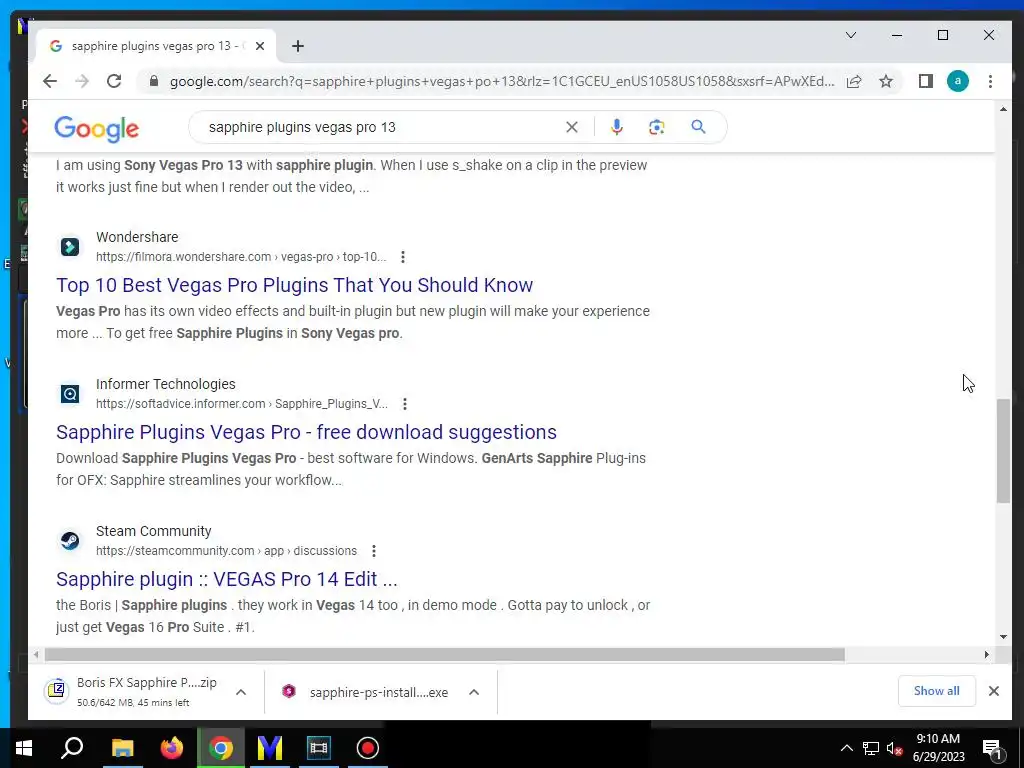
Task: Open taskbar search
Action: coord(72,748)
